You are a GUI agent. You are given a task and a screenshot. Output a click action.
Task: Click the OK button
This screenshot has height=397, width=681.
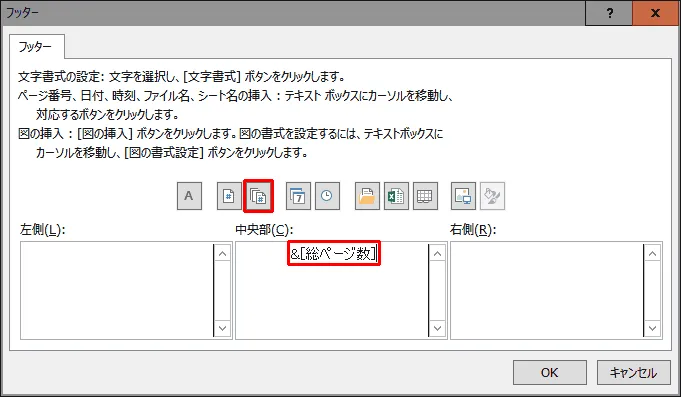[x=549, y=372]
